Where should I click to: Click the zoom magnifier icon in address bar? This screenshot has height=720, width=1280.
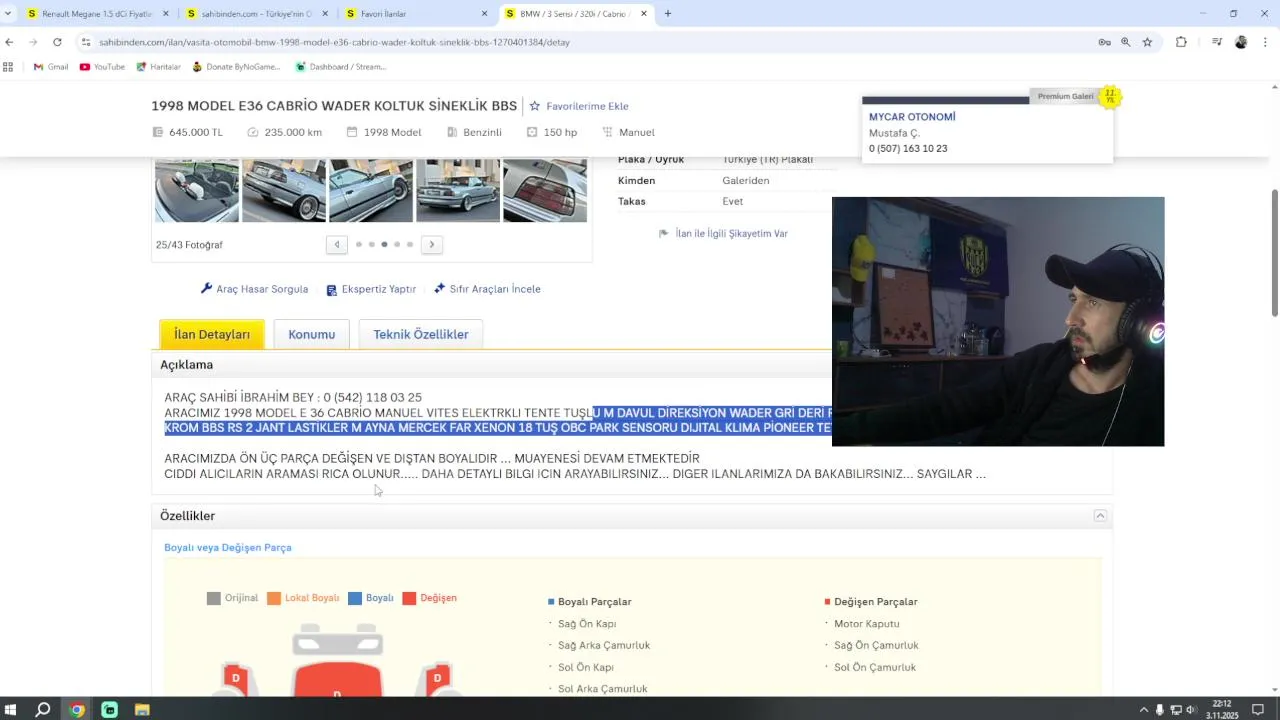click(x=1126, y=42)
